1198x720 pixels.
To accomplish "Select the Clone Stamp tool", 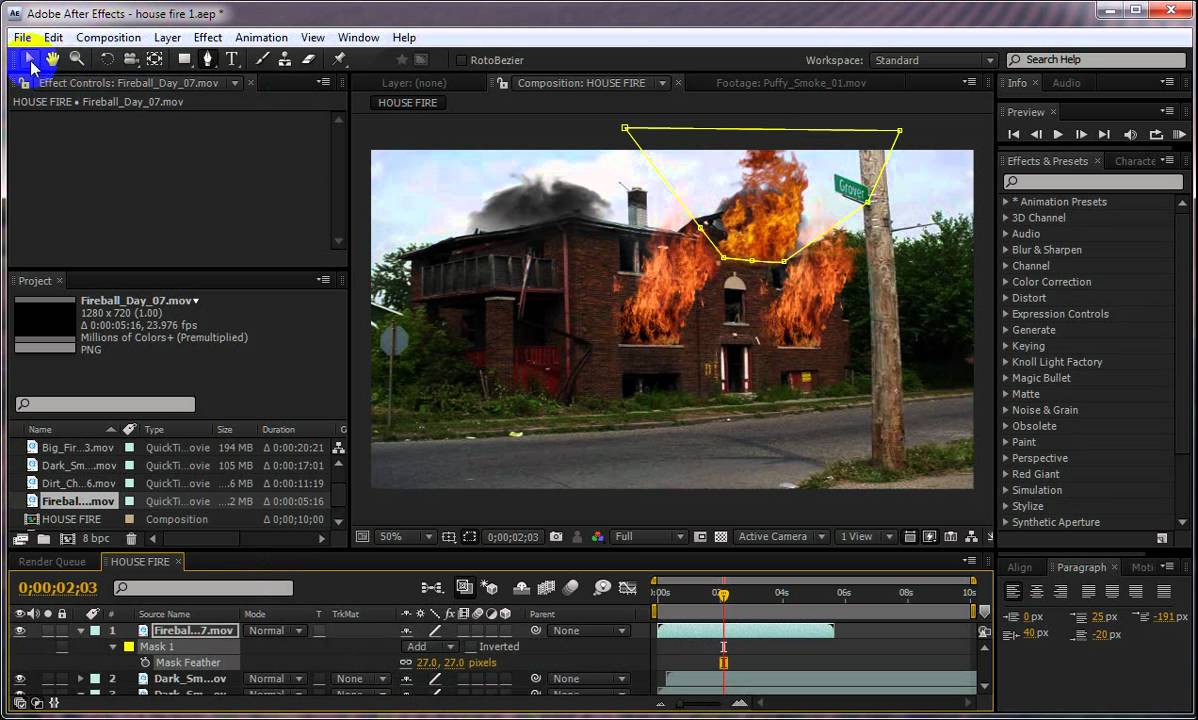I will (x=284, y=59).
